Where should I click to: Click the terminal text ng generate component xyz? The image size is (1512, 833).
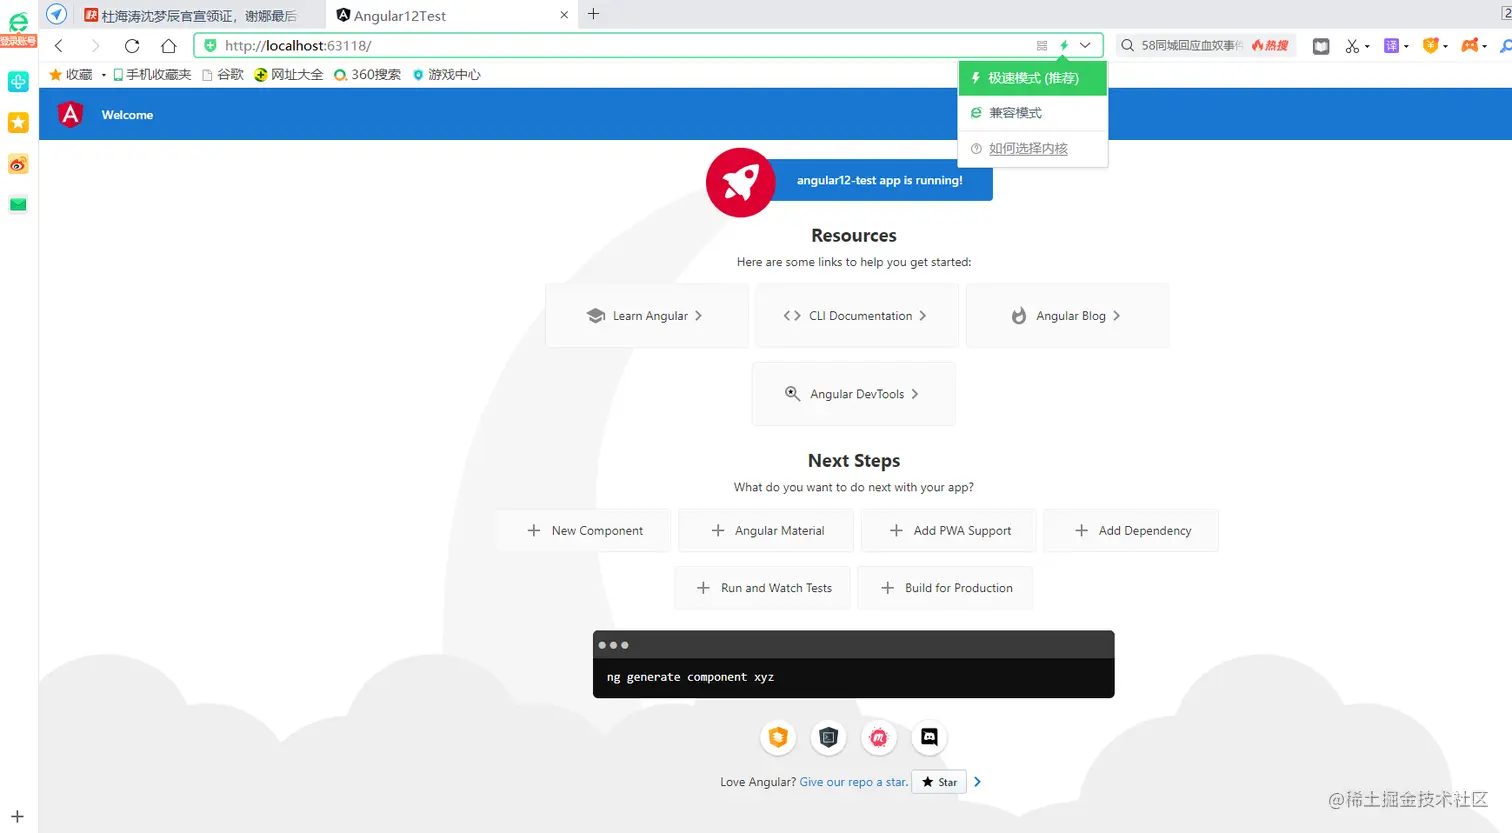[690, 677]
